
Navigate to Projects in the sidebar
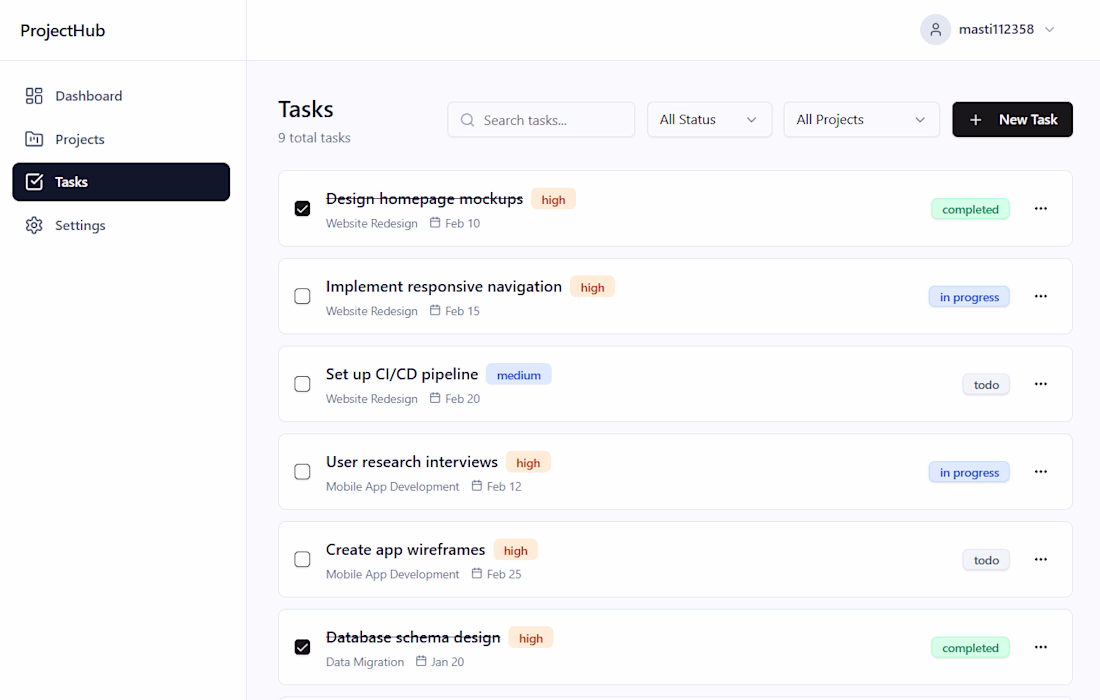coord(80,139)
